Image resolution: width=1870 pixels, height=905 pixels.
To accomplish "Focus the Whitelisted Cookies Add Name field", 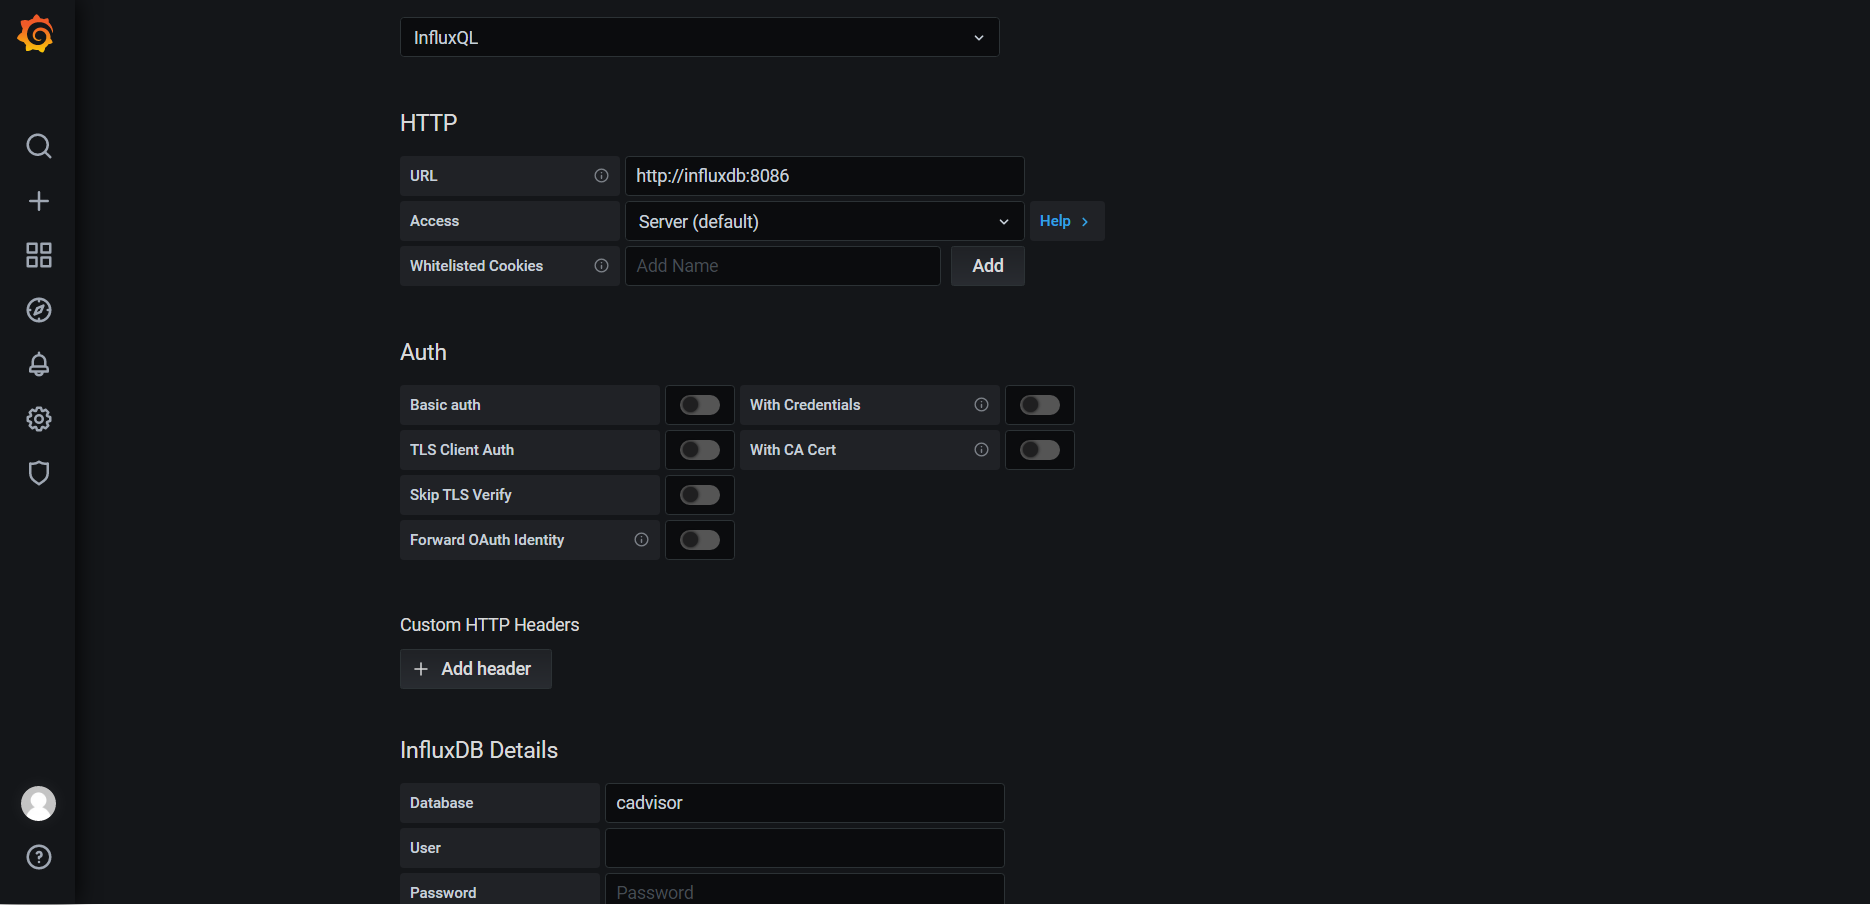I will pyautogui.click(x=783, y=266).
